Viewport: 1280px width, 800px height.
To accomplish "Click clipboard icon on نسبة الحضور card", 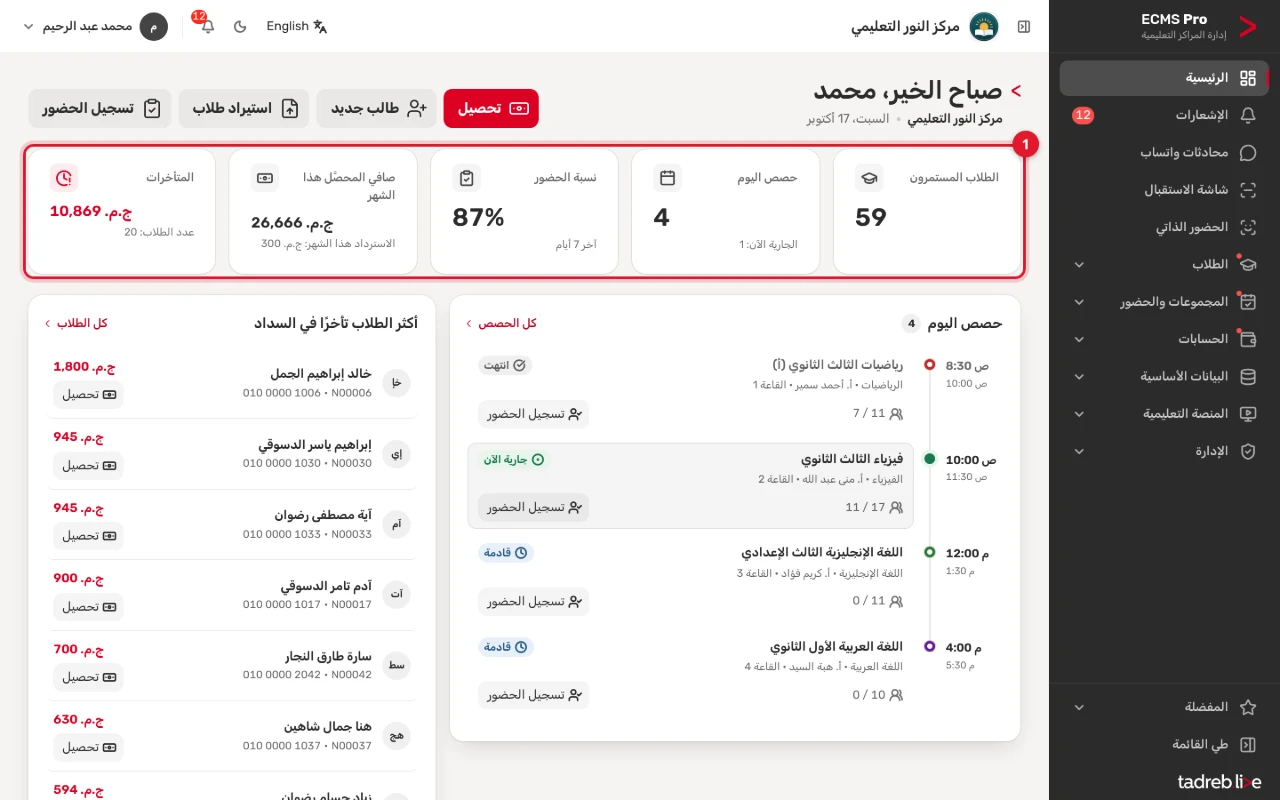I will pos(467,178).
